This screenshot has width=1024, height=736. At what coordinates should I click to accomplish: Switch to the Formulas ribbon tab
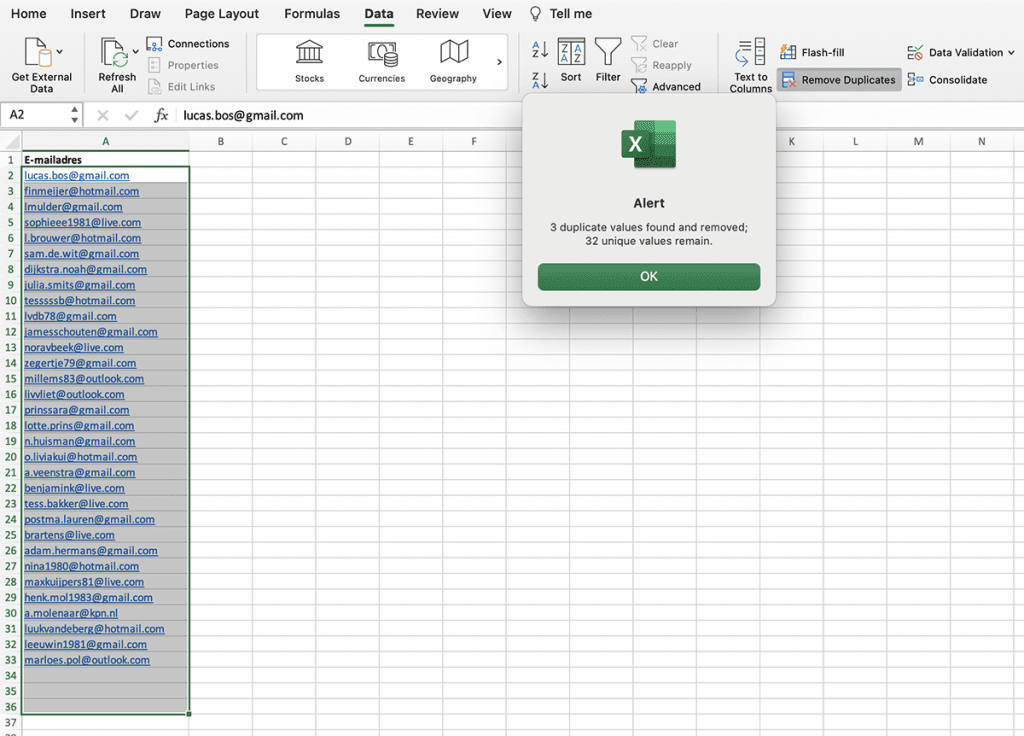click(311, 14)
